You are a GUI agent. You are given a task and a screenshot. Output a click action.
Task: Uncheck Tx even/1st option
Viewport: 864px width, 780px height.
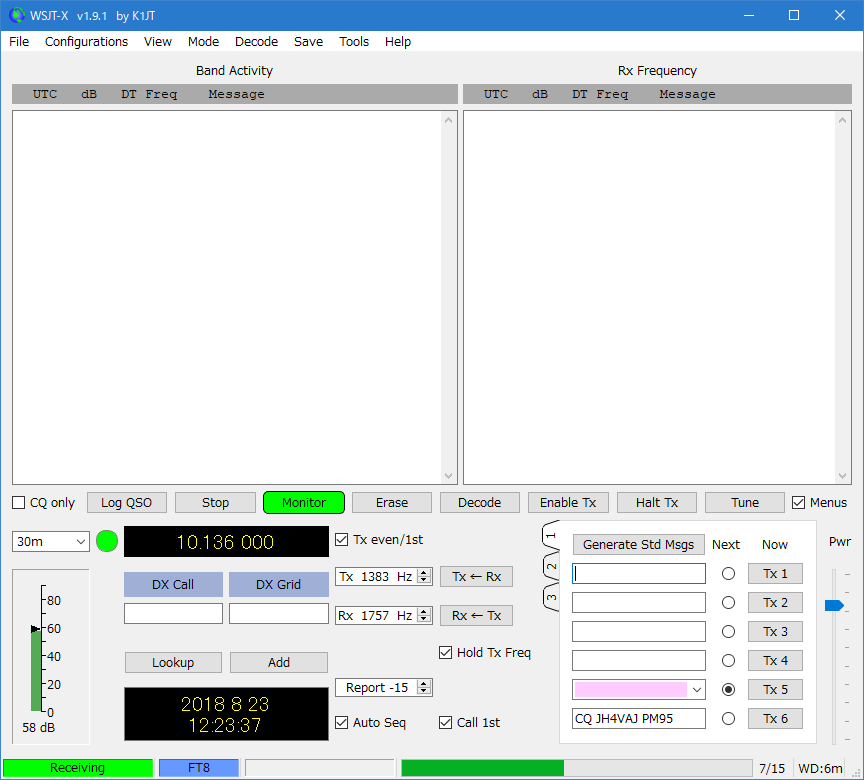coord(342,540)
